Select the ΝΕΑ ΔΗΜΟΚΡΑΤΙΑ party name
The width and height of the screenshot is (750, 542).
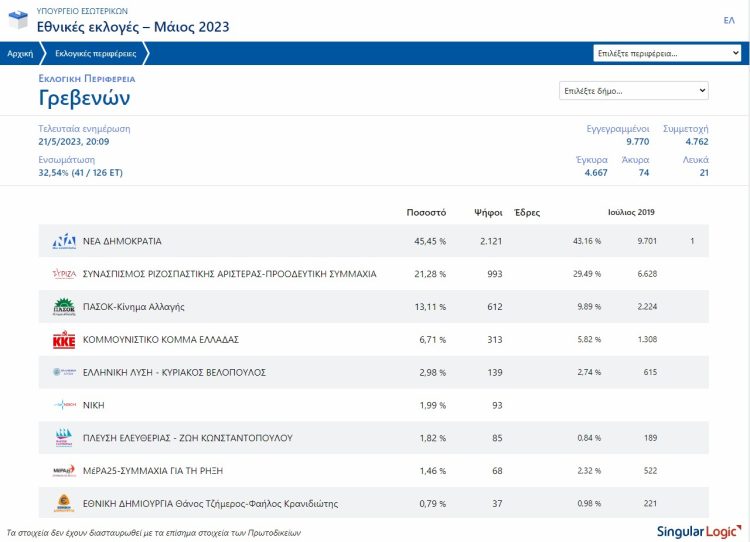[x=122, y=241]
